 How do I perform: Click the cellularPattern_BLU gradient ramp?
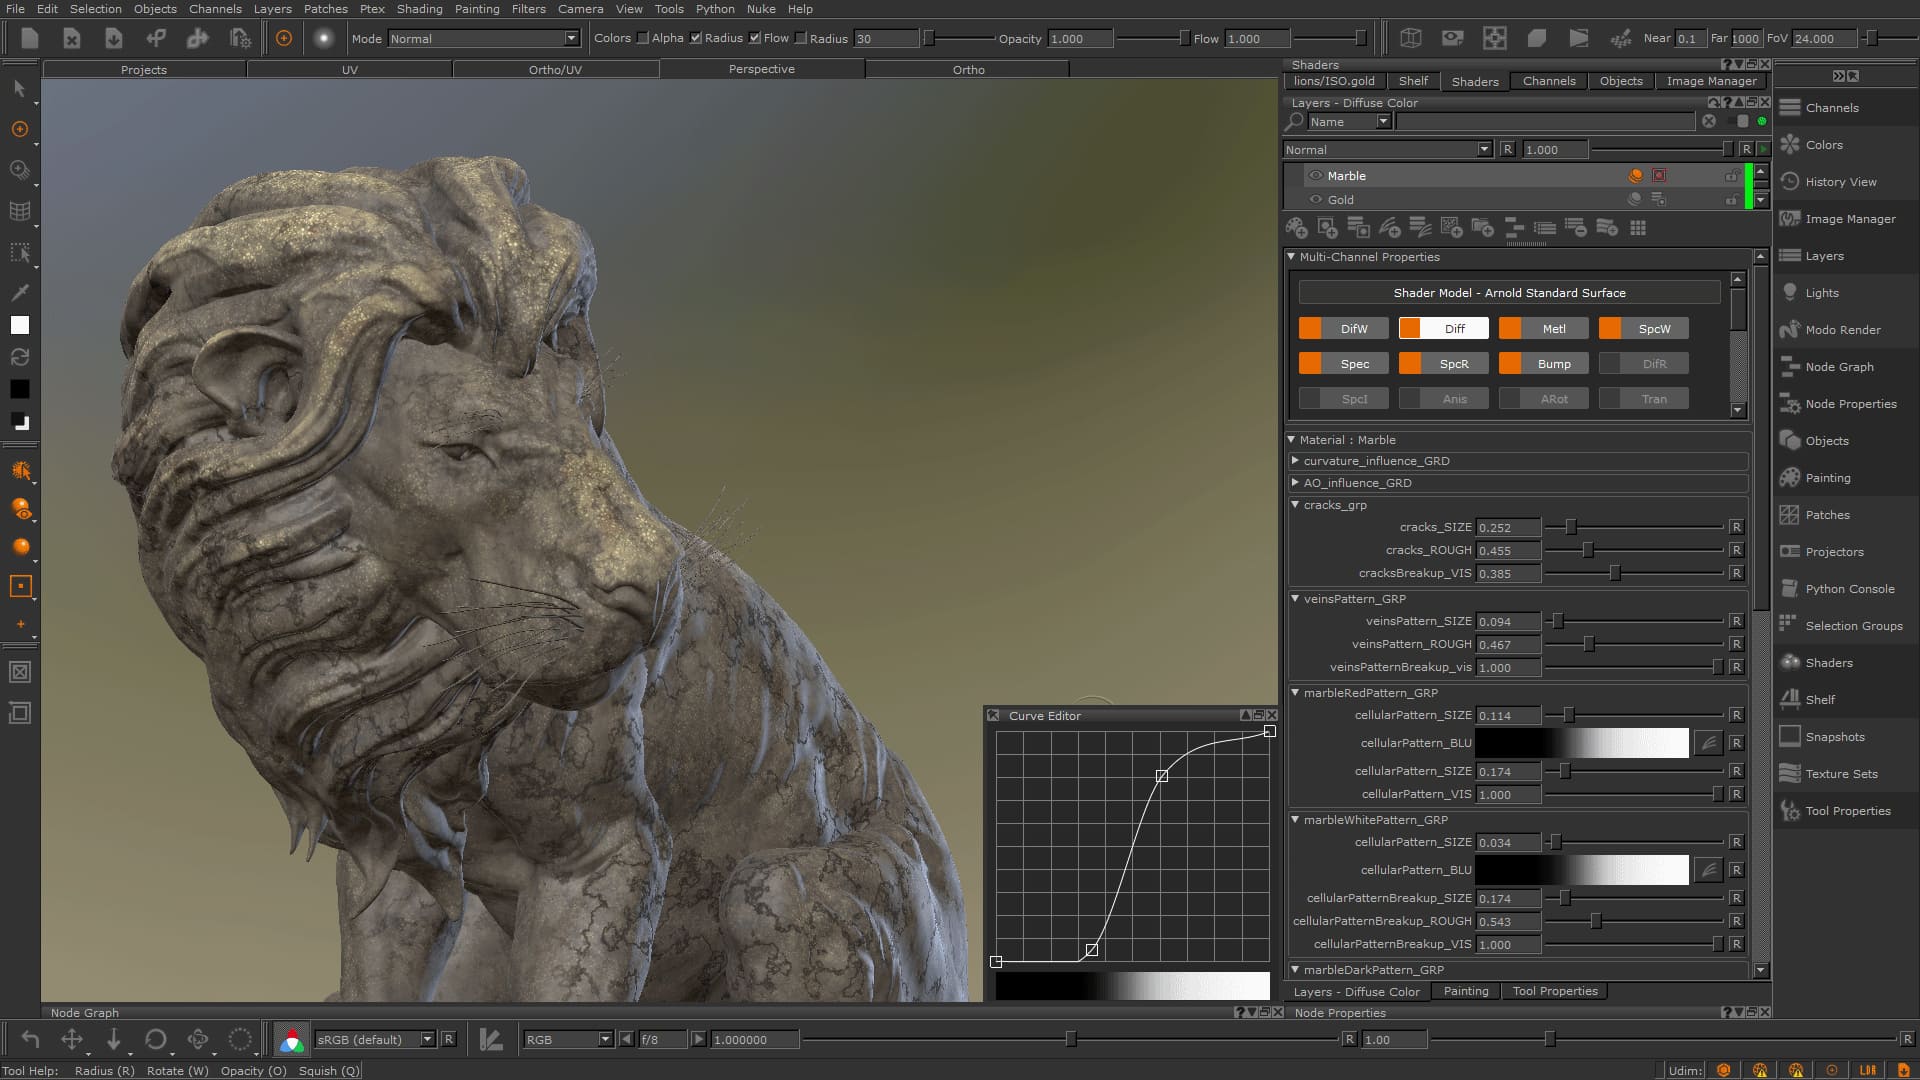point(1580,743)
